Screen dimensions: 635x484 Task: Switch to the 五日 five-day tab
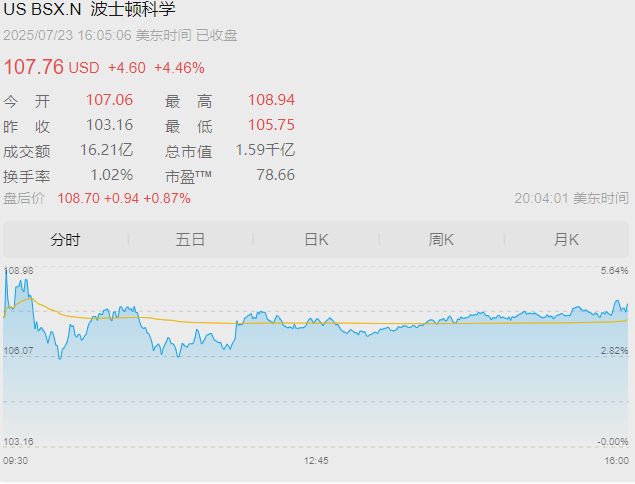coord(190,240)
